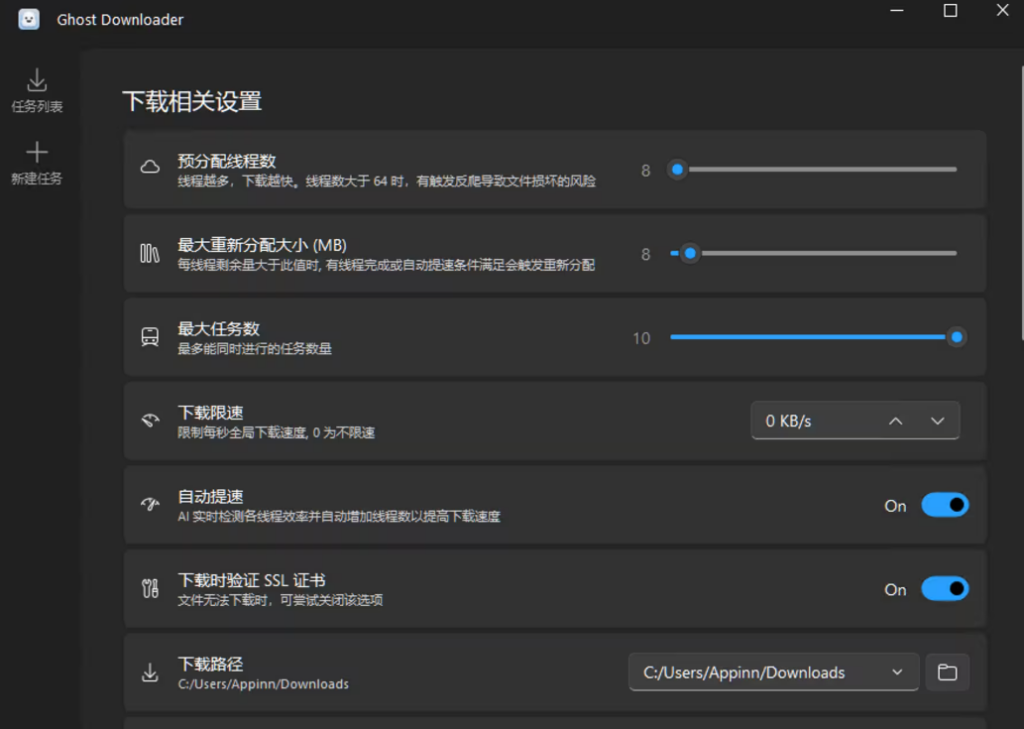Viewport: 1024px width, 729px height.
Task: Click the 新建任务 new task icon
Action: [37, 160]
